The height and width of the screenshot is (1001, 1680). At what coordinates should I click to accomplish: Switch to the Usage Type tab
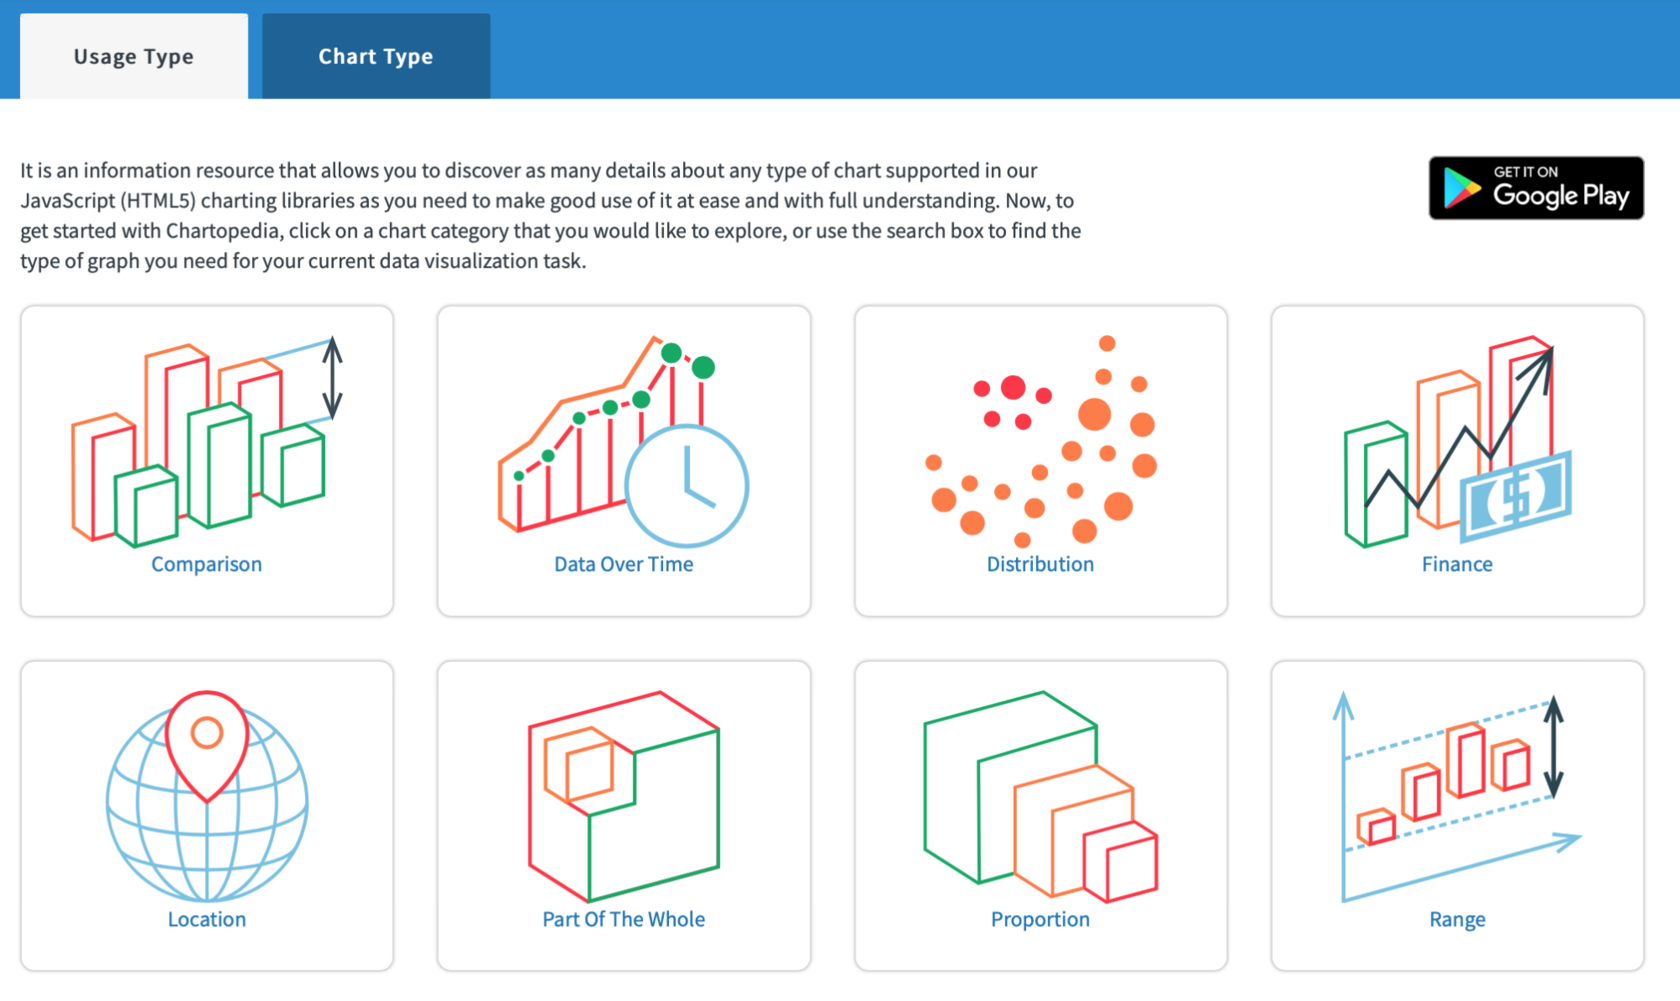[133, 56]
